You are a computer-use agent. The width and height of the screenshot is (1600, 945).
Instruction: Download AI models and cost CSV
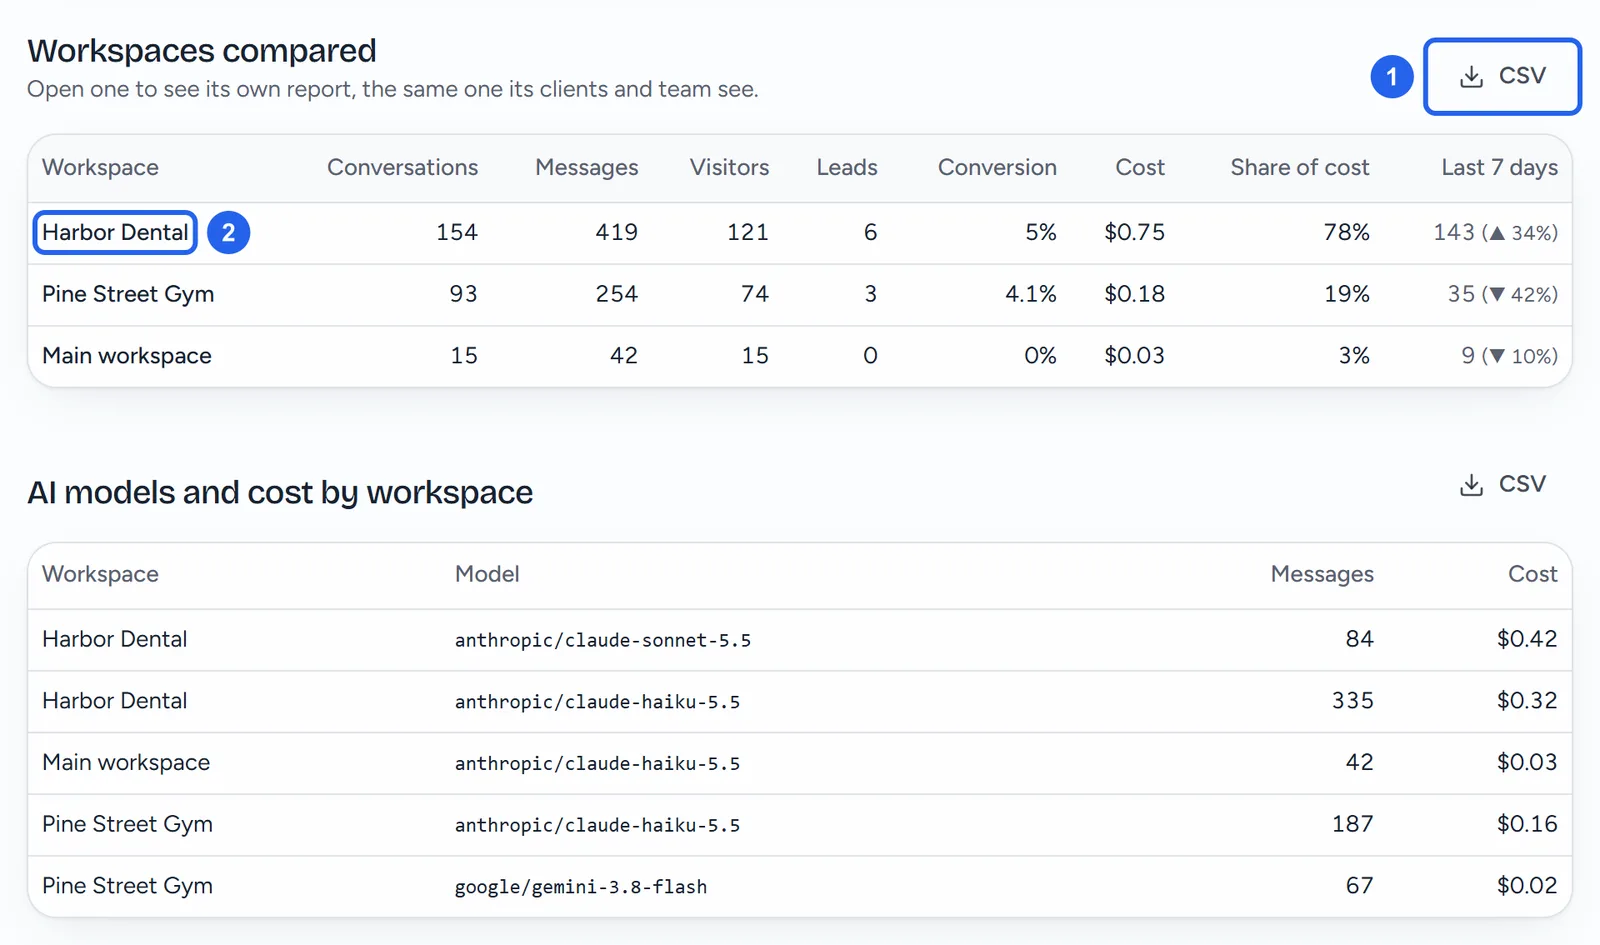[x=1502, y=484]
